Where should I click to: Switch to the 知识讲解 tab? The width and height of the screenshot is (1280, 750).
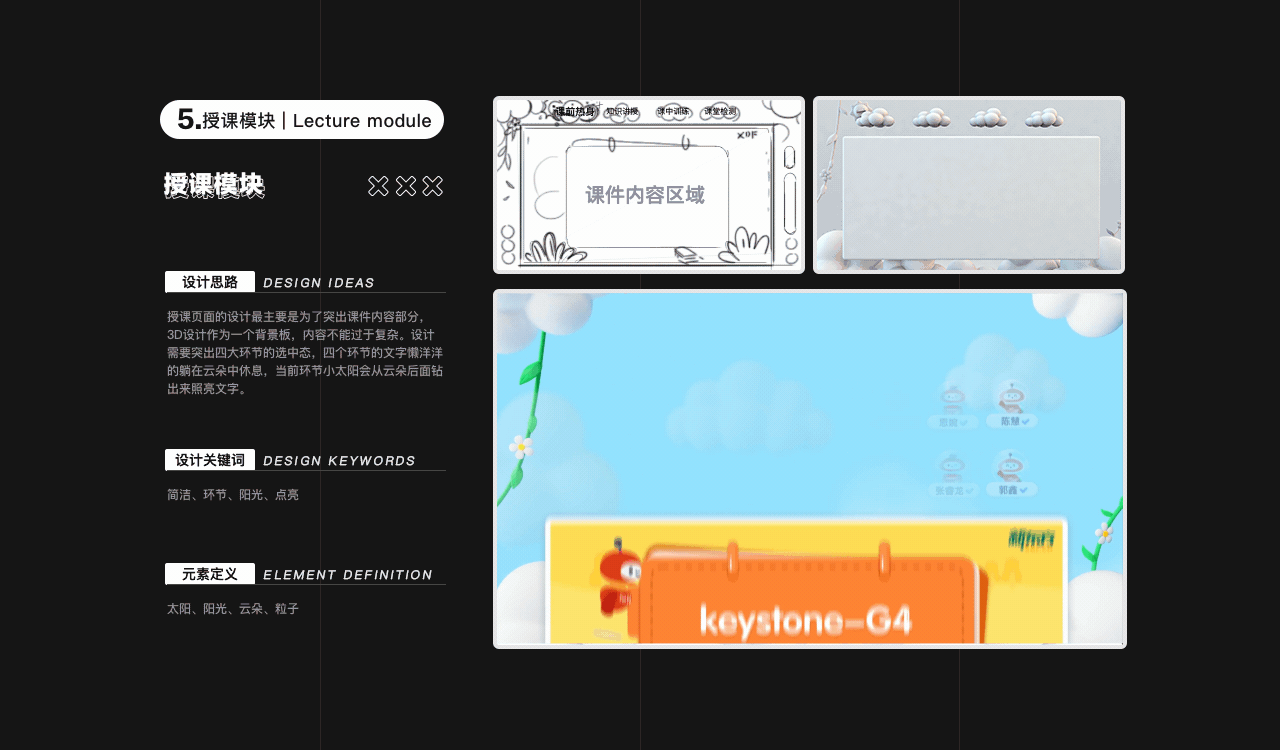click(x=622, y=111)
